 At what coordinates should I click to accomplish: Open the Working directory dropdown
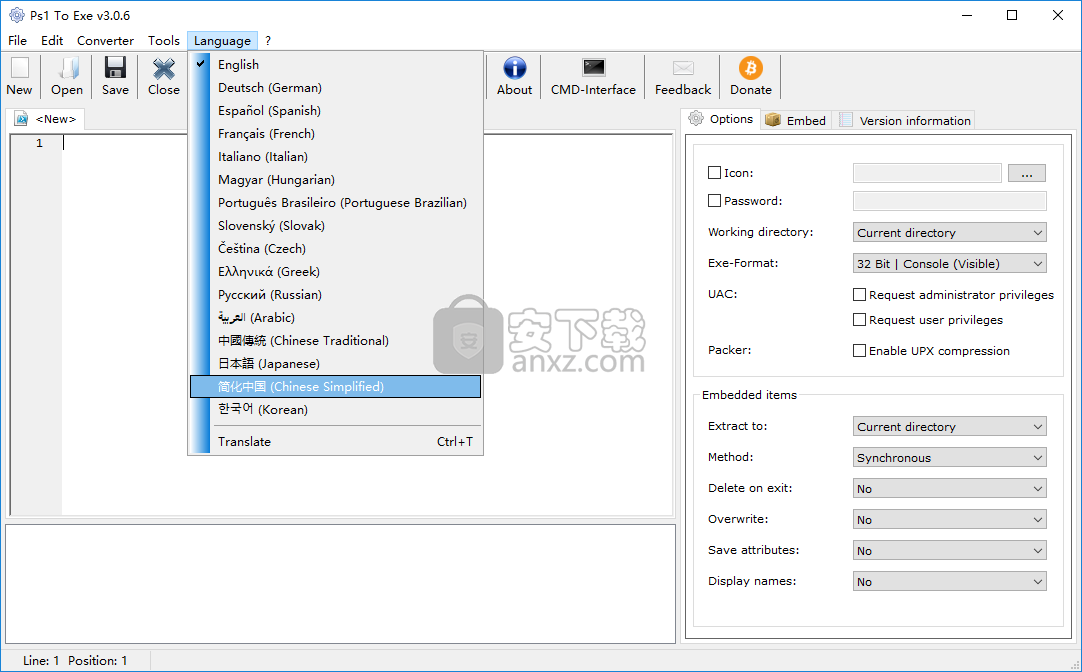pos(950,233)
